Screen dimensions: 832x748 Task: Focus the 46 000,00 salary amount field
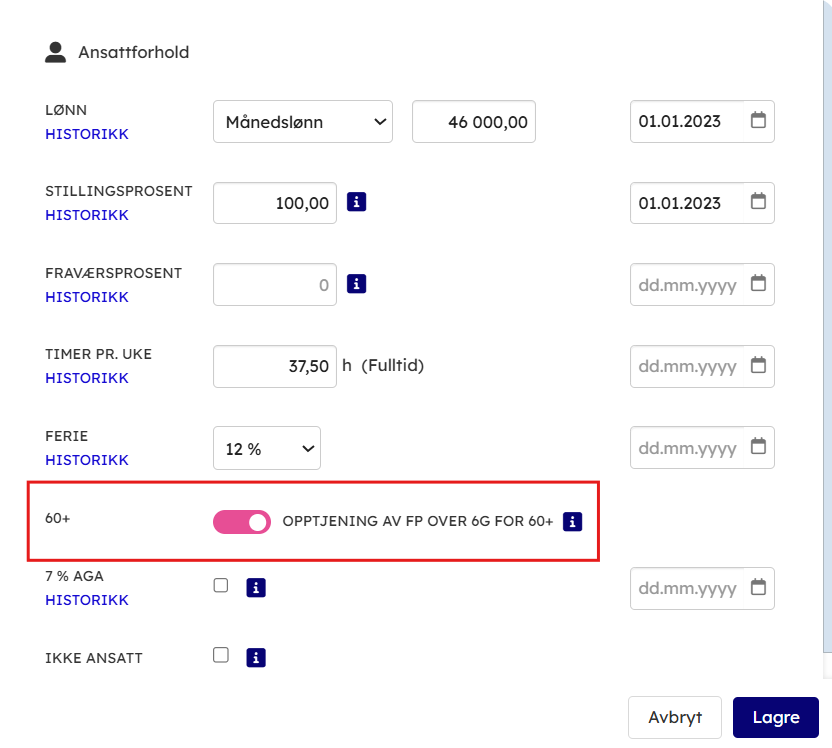click(x=474, y=122)
